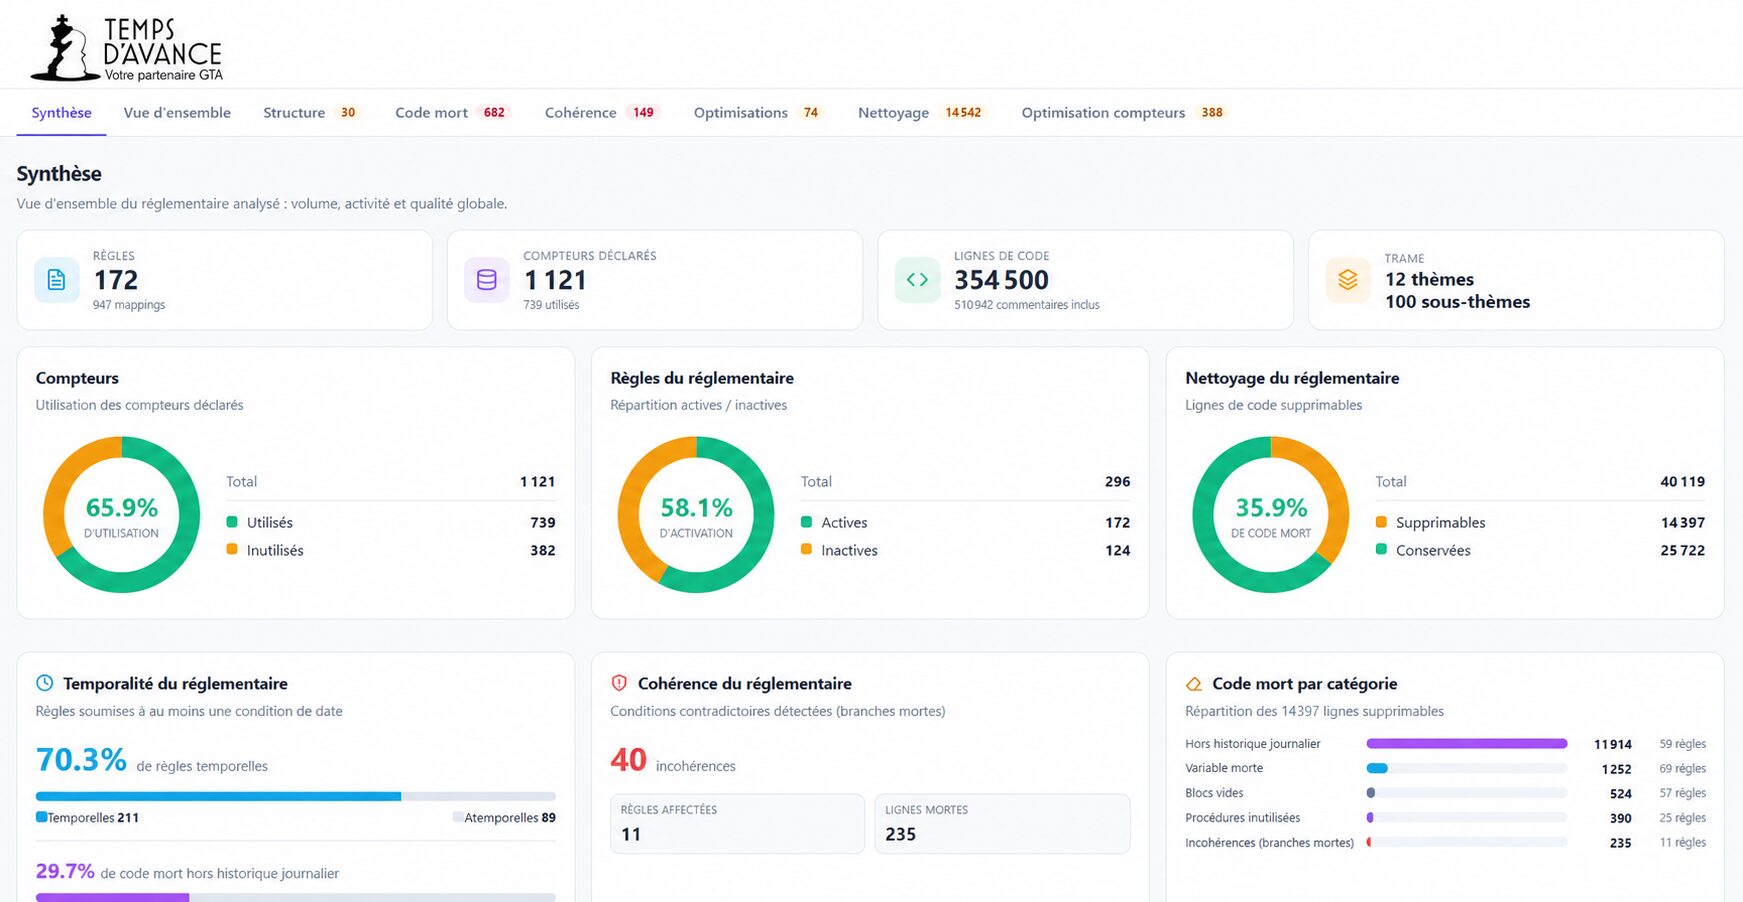Image resolution: width=1743 pixels, height=902 pixels.
Task: Click the Règles 172 summary card
Action: click(x=225, y=280)
